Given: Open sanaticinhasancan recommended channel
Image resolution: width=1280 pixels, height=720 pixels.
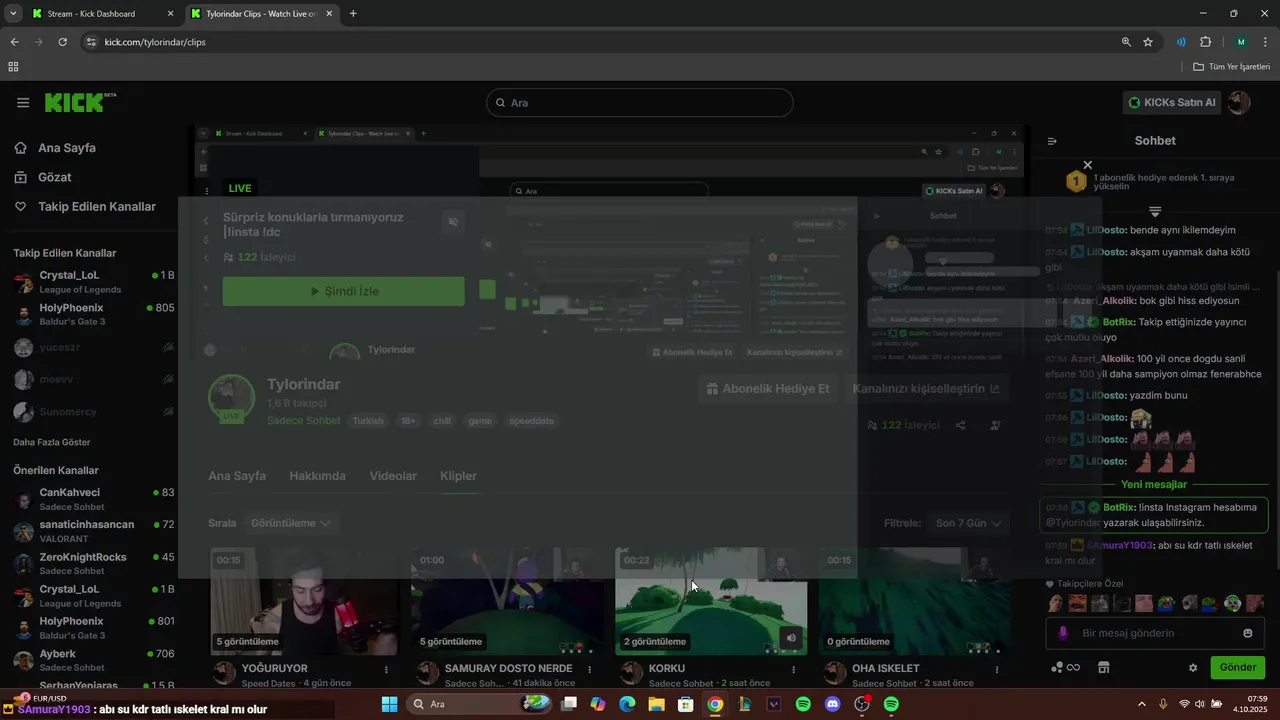Looking at the screenshot, I should (95, 531).
